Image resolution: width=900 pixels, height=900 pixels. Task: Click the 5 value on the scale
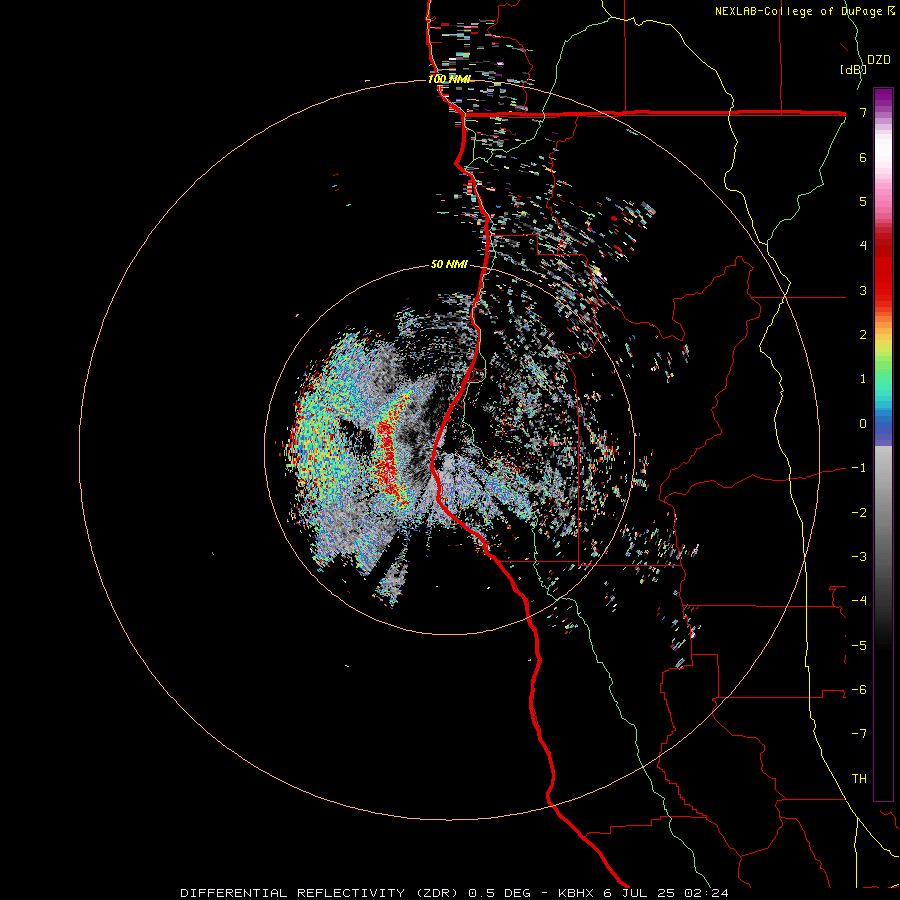tap(863, 201)
